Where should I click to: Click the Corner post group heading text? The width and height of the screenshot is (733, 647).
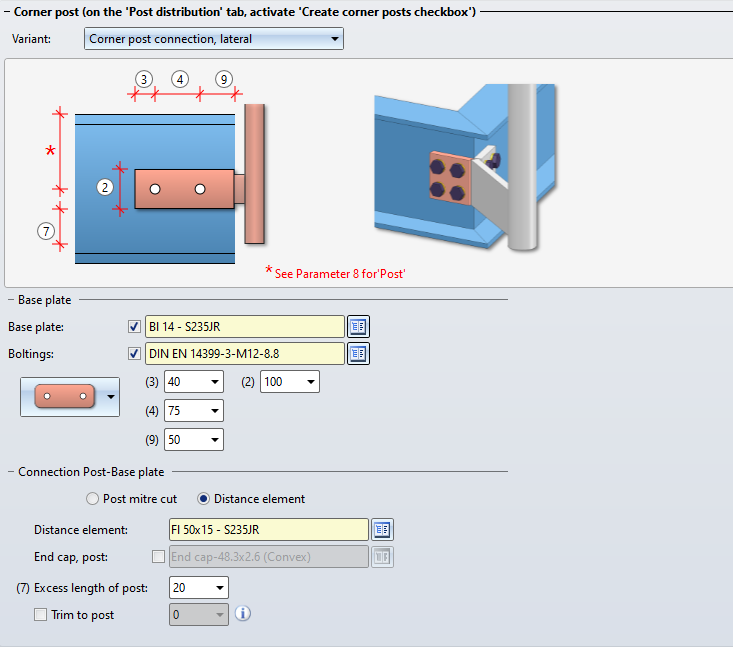244,12
